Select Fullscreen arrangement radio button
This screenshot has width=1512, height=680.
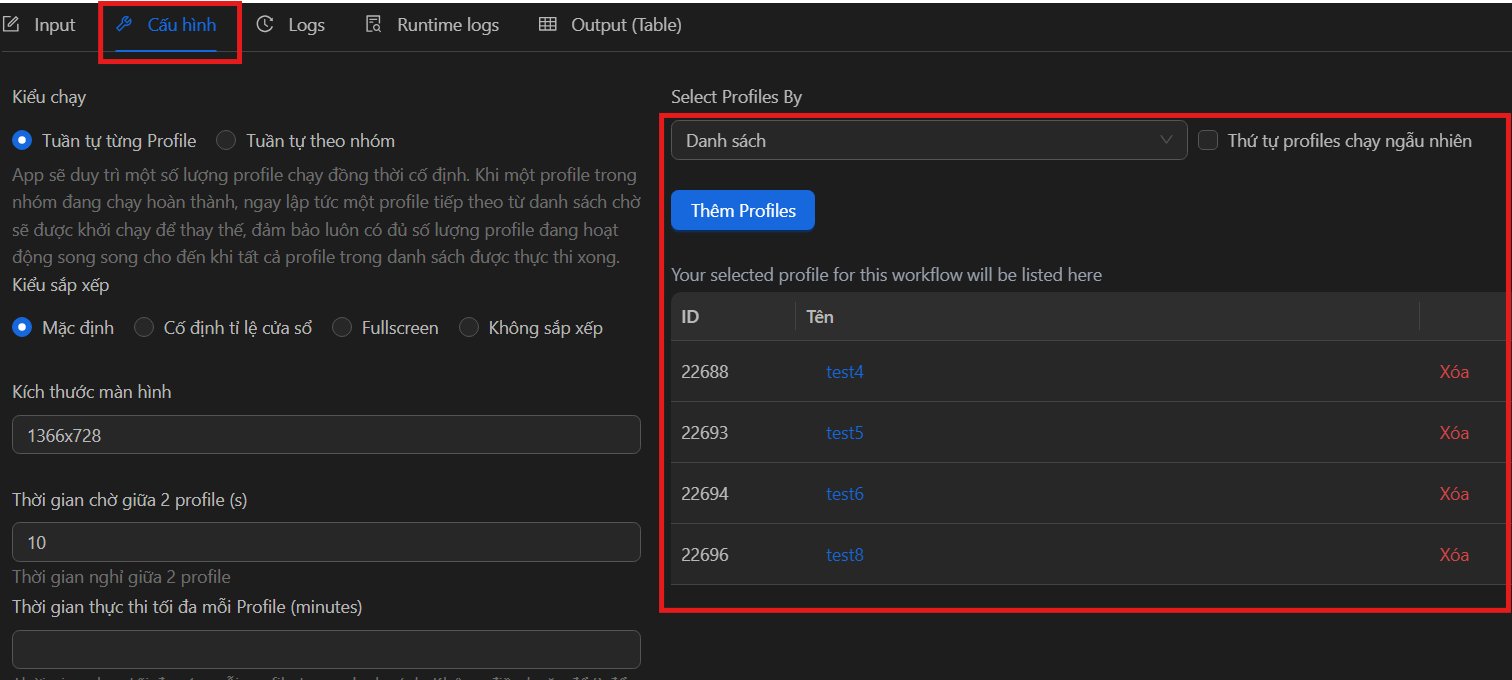(342, 328)
